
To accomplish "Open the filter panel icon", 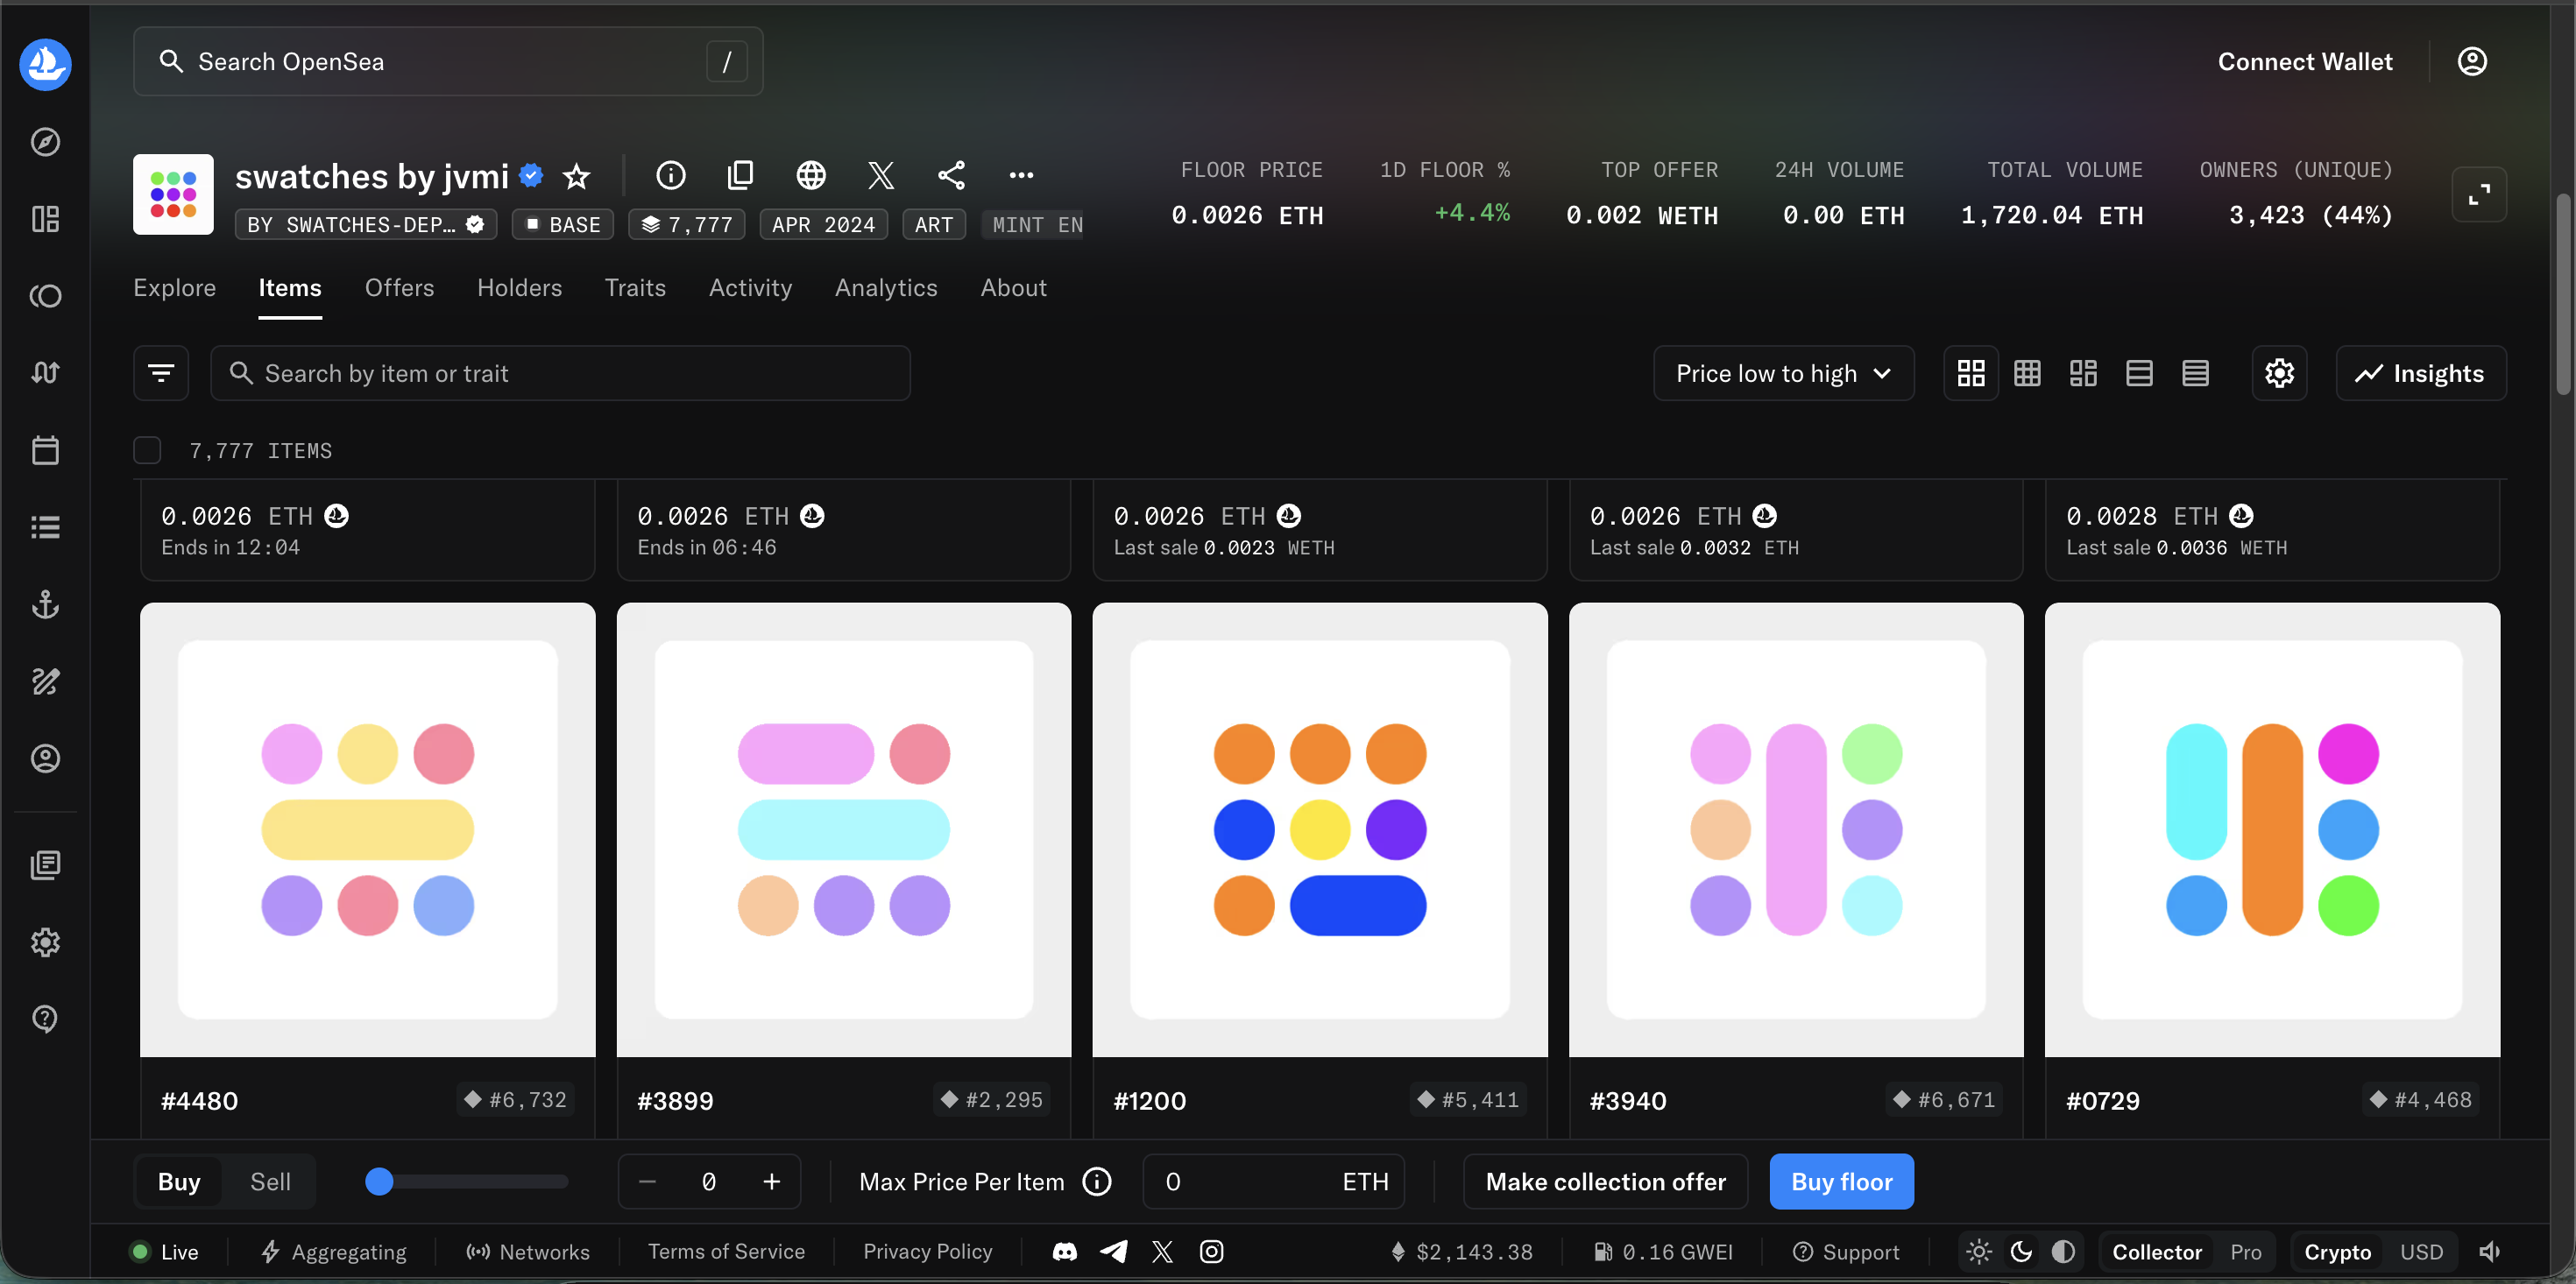I will coord(161,373).
